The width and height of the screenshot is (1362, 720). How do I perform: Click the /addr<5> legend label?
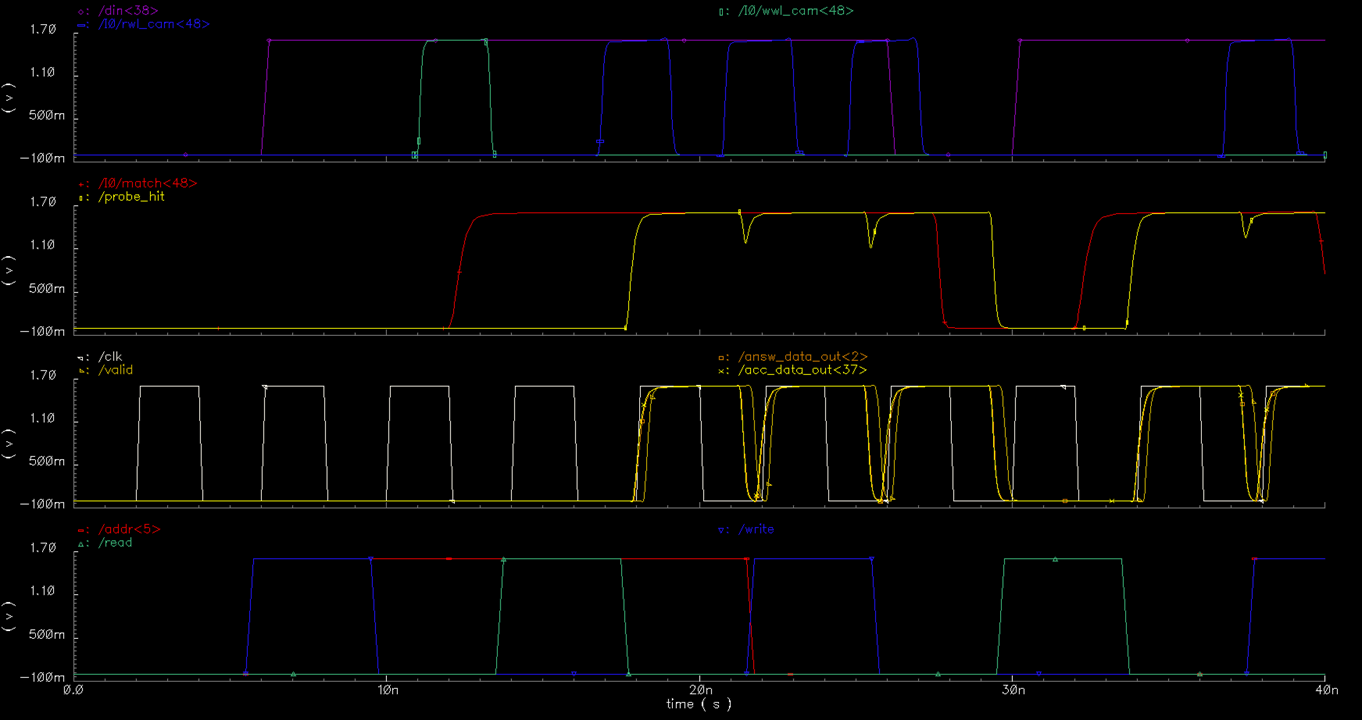click(x=128, y=529)
